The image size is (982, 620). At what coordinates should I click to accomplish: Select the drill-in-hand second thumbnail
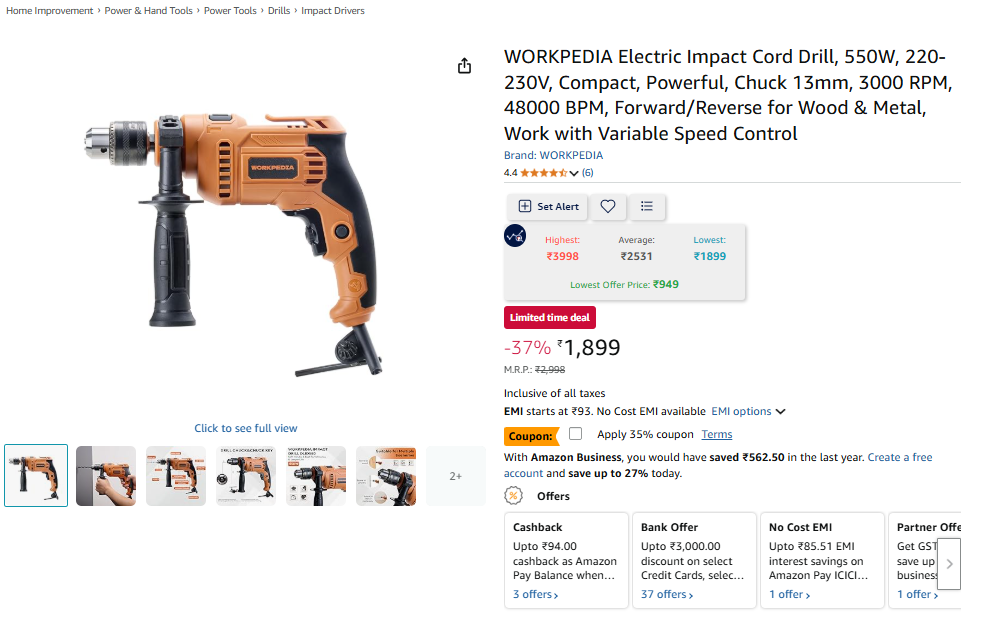[x=106, y=476]
